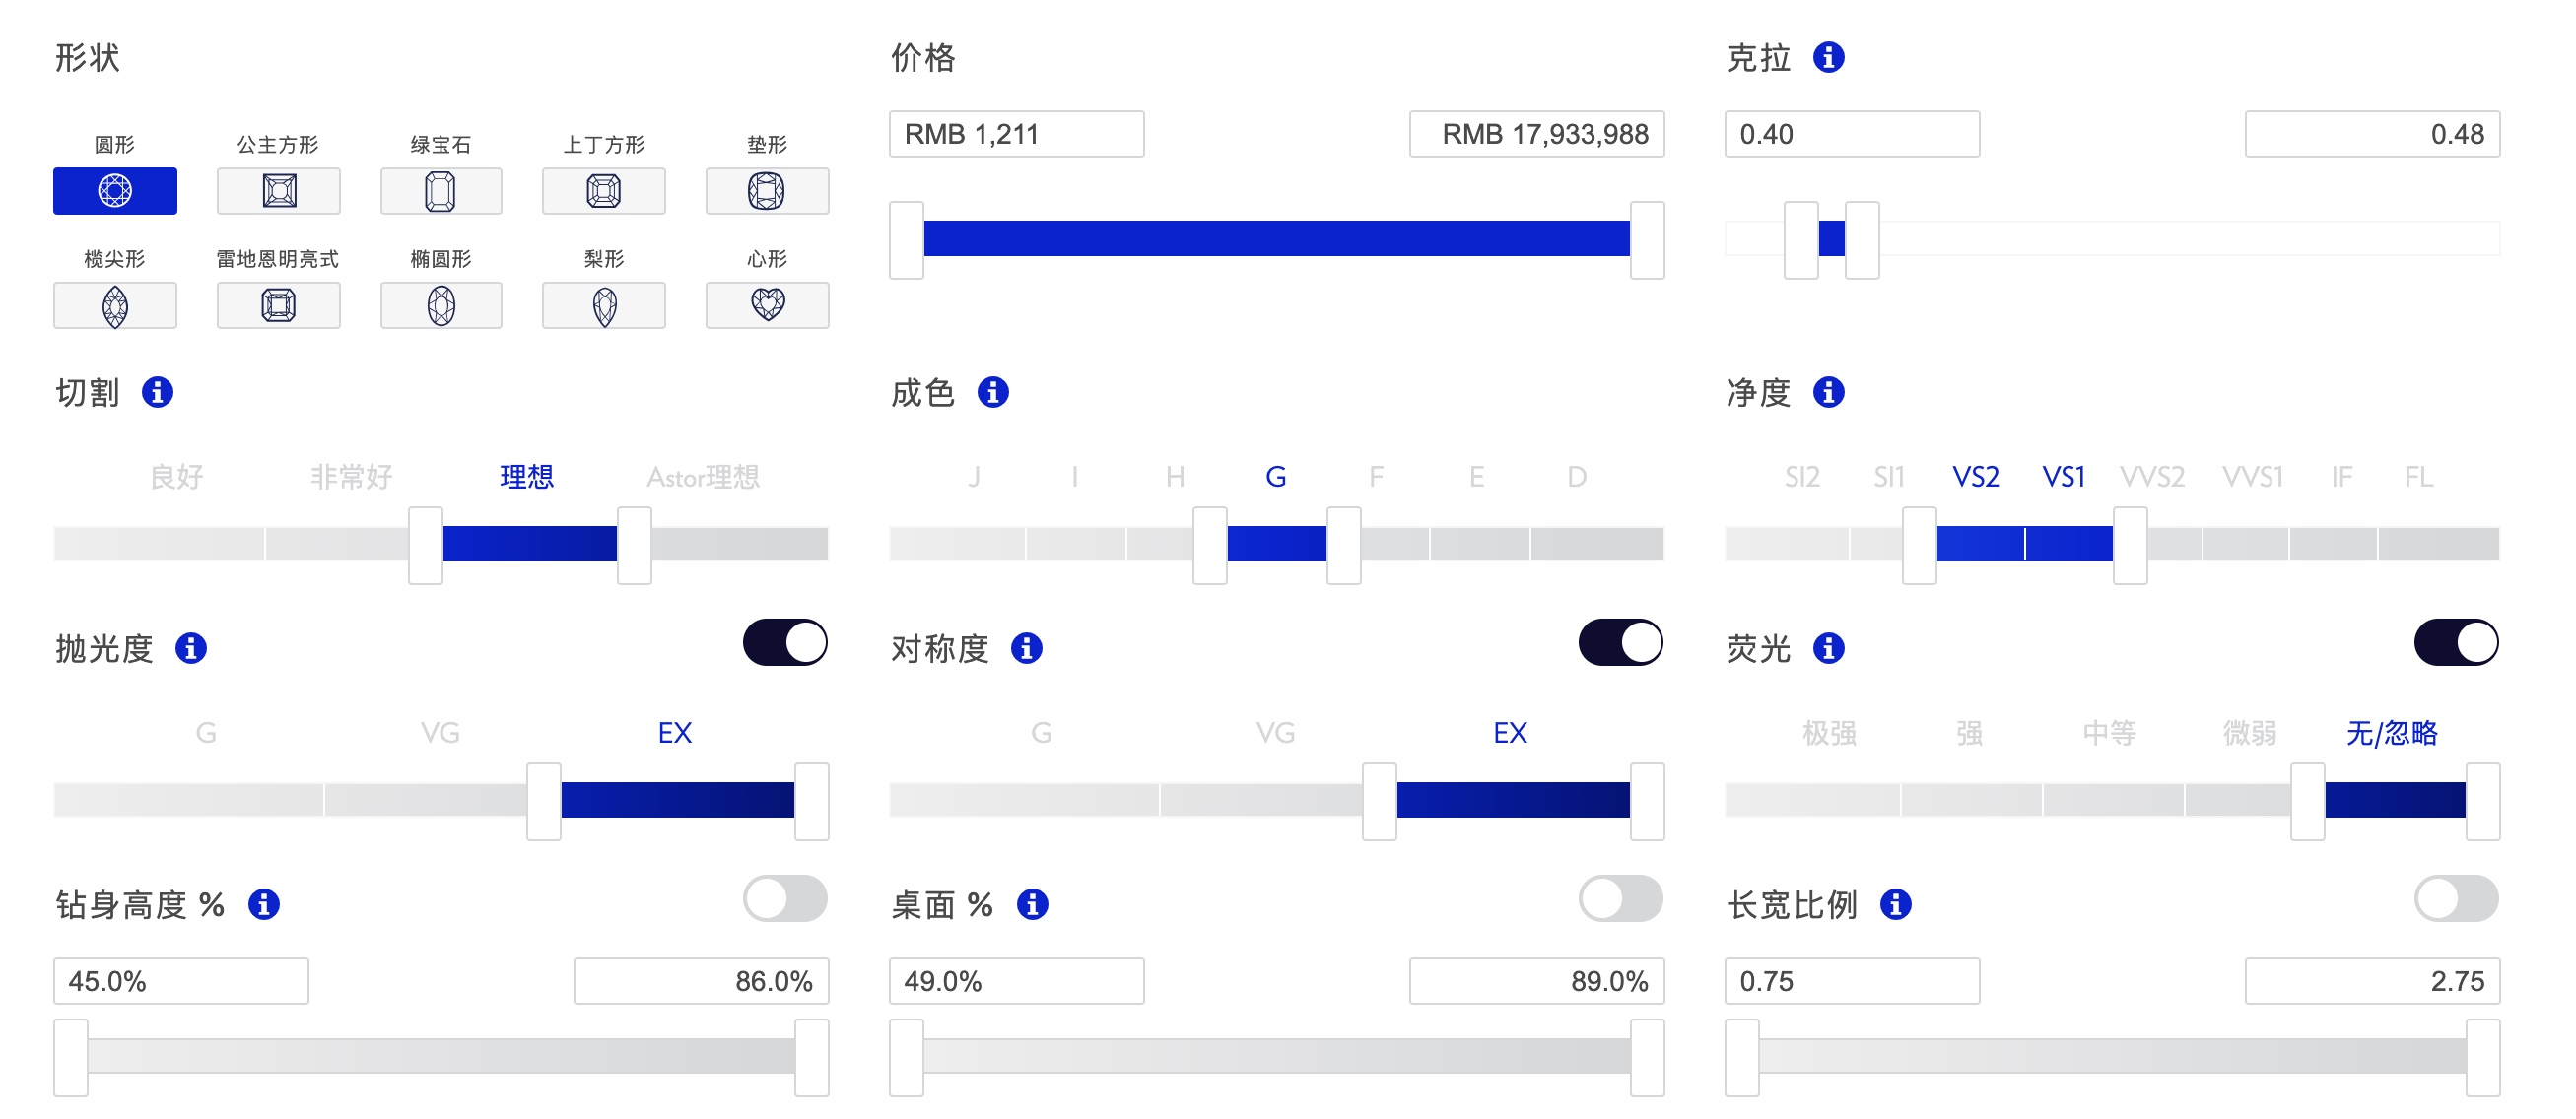Choose the oval (椭圆形) shape icon
Screen dimensions: 2576x1119
pos(441,305)
